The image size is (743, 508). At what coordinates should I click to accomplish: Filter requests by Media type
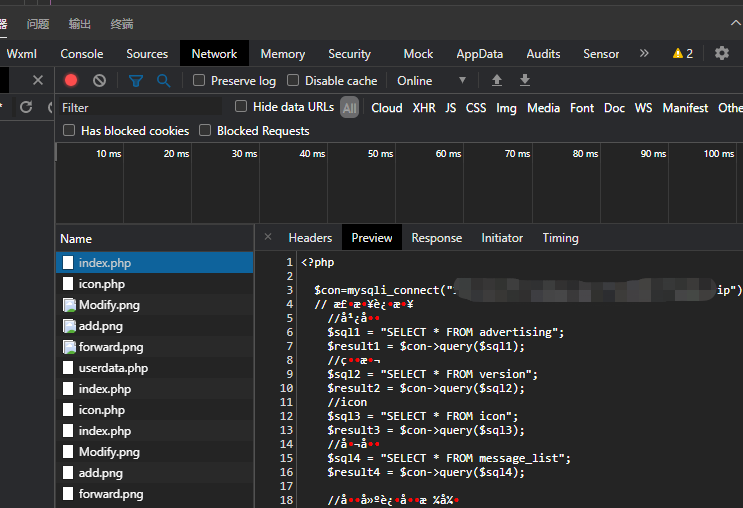(544, 108)
